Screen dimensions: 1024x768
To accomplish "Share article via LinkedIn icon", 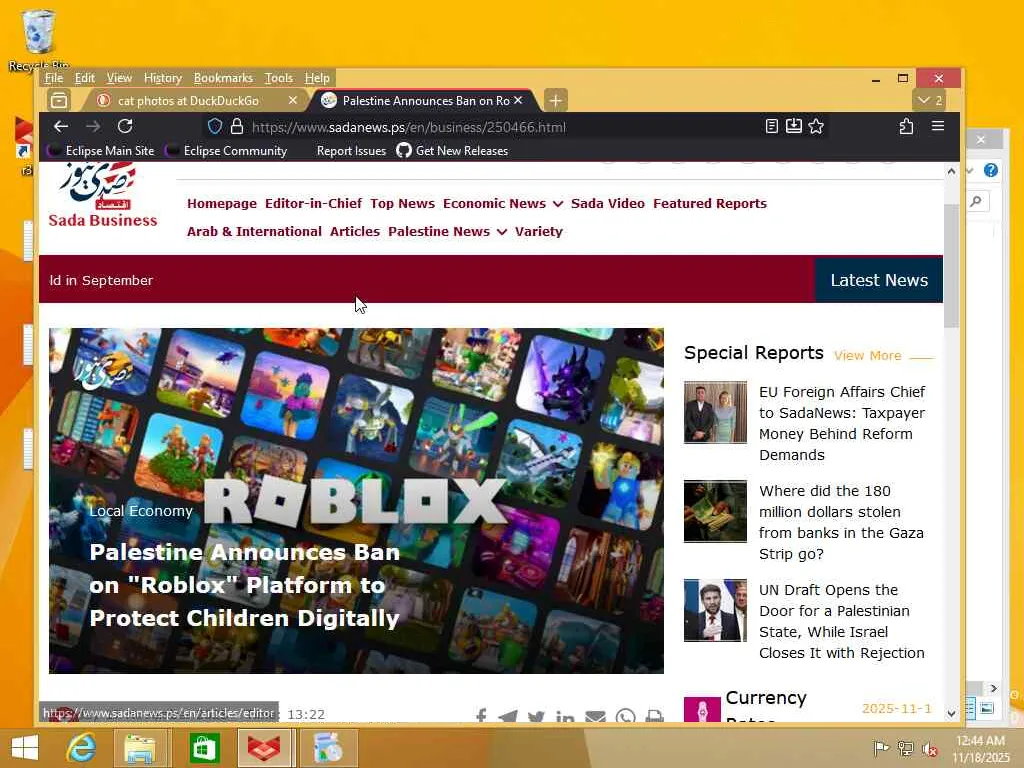I will (565, 716).
